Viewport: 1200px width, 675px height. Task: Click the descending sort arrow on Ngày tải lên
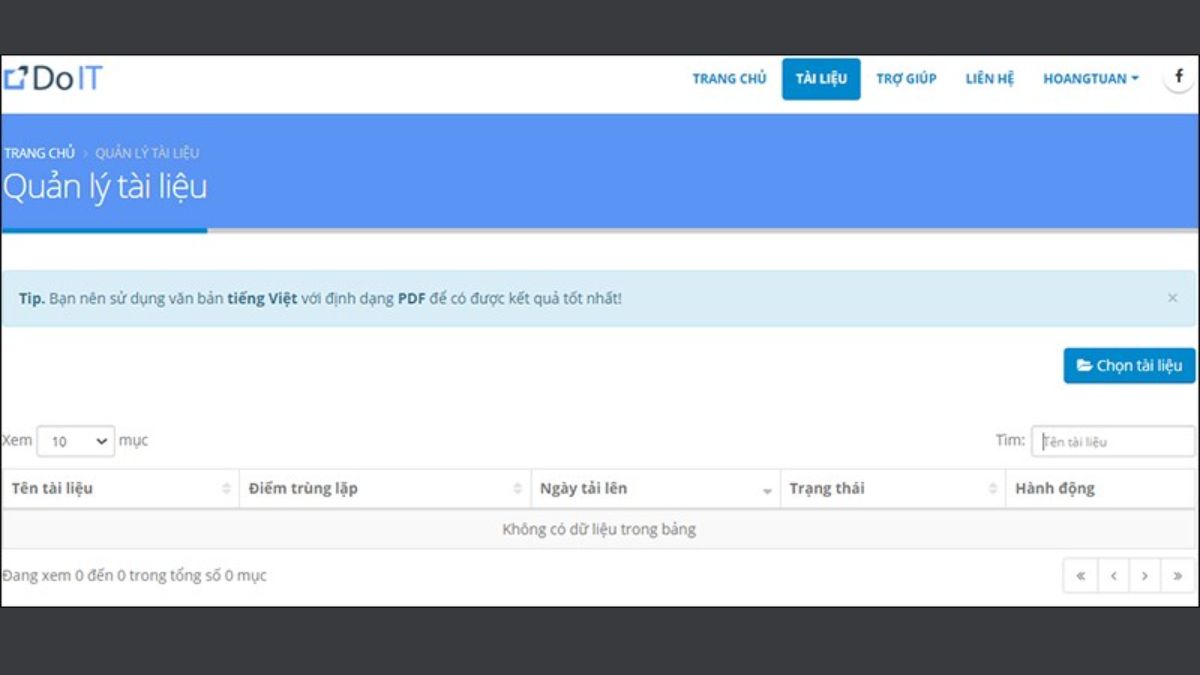767,491
